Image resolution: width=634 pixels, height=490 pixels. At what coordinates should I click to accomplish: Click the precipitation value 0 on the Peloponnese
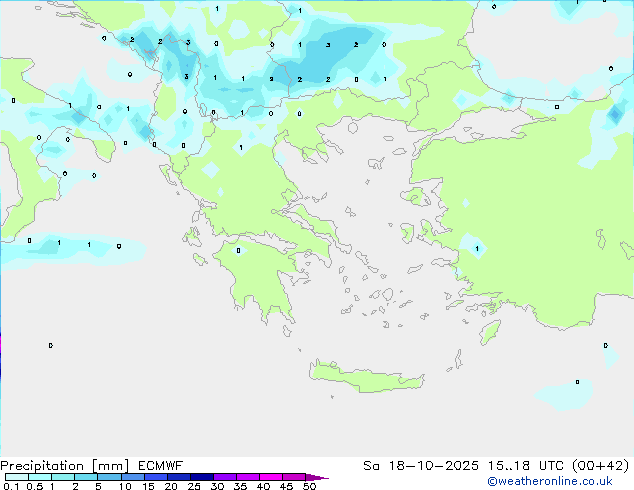(239, 251)
